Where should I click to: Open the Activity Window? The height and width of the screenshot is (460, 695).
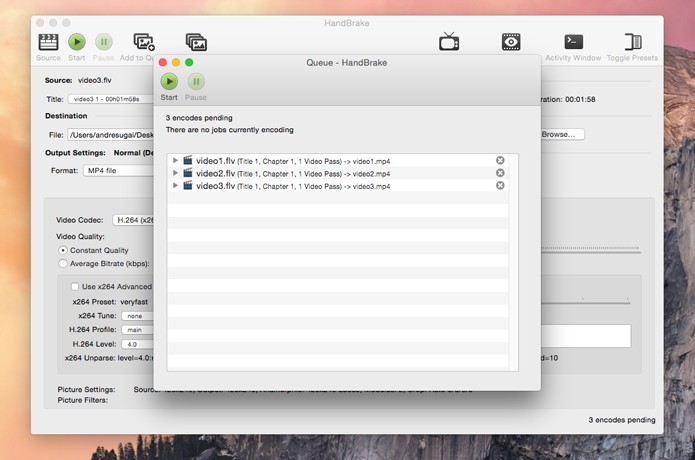(x=573, y=47)
